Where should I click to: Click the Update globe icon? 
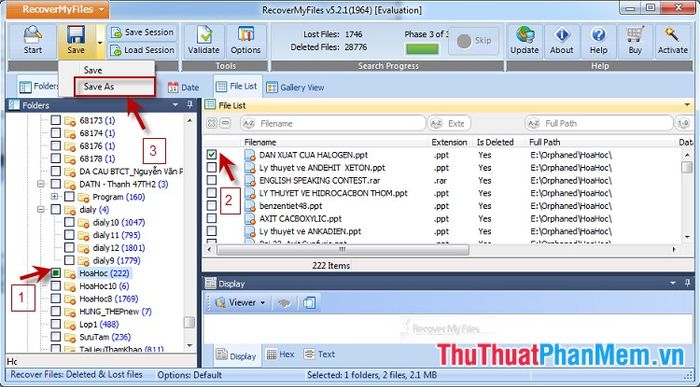pyautogui.click(x=525, y=35)
